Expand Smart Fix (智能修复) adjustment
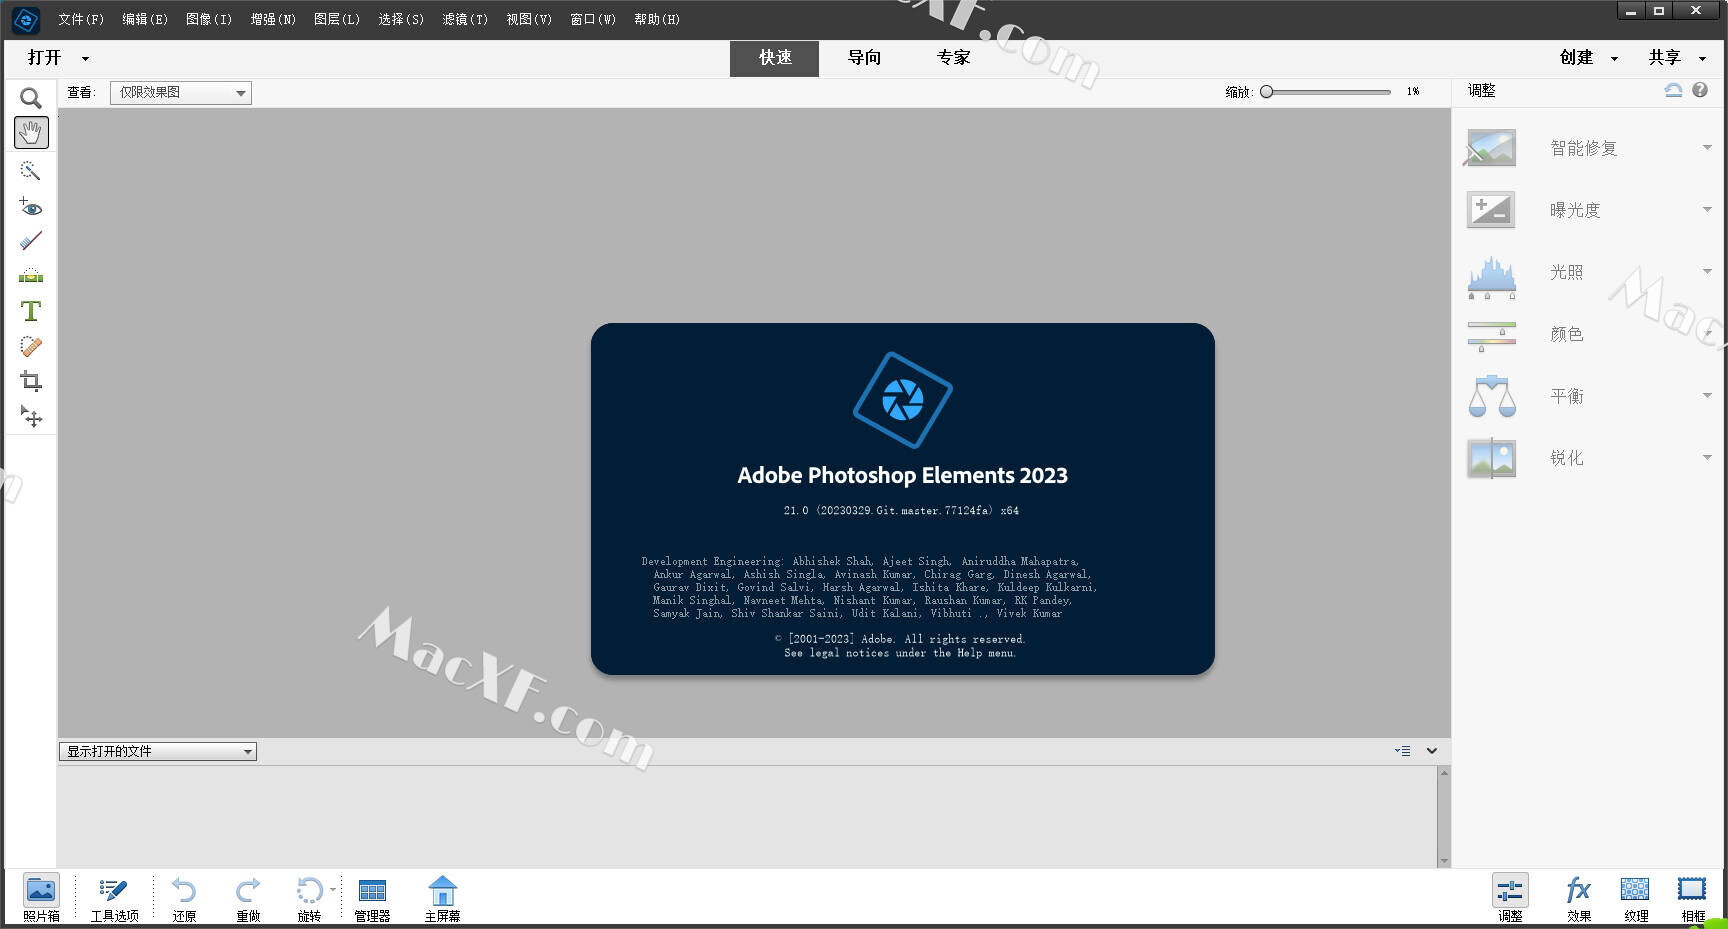 click(1707, 148)
